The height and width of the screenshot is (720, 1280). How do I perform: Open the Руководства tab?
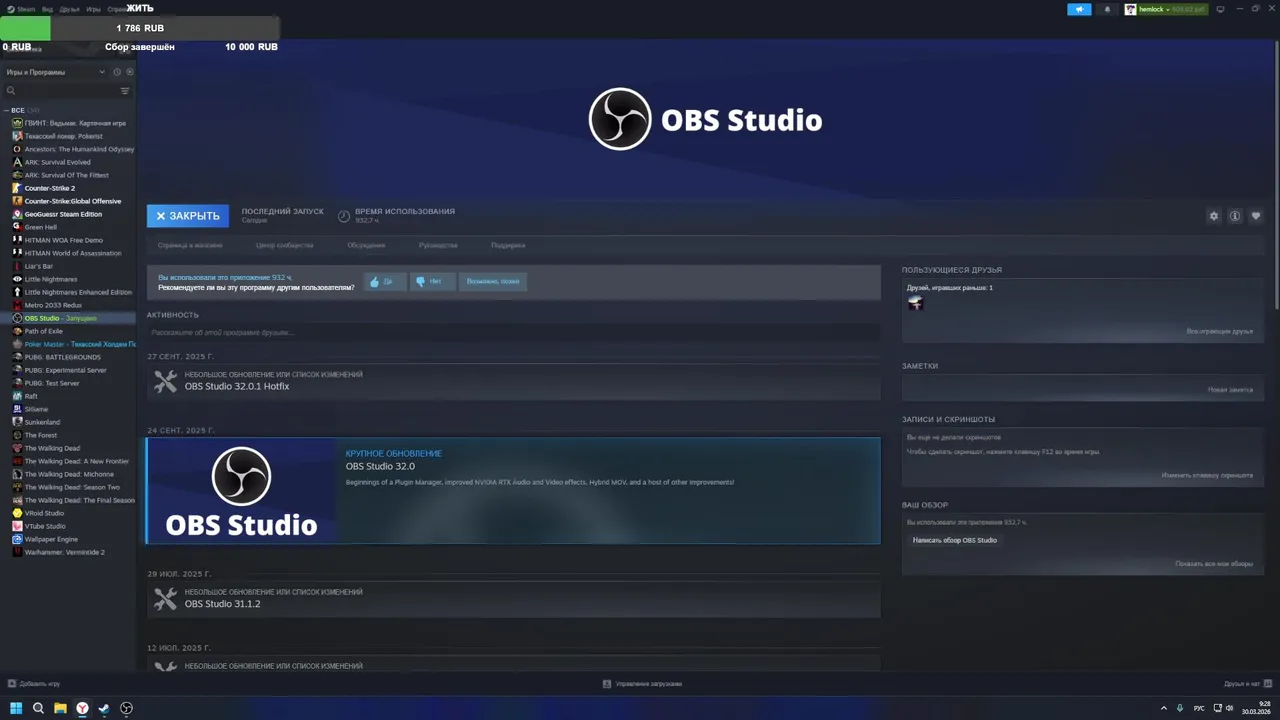click(x=438, y=245)
